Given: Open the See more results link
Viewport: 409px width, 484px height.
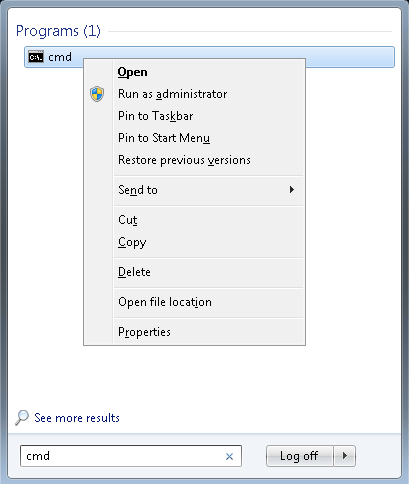Looking at the screenshot, I should (x=77, y=418).
